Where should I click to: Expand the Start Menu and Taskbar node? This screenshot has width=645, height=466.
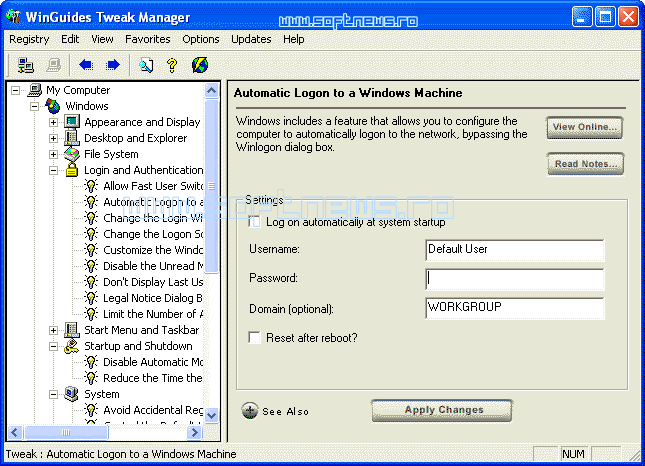tap(53, 330)
